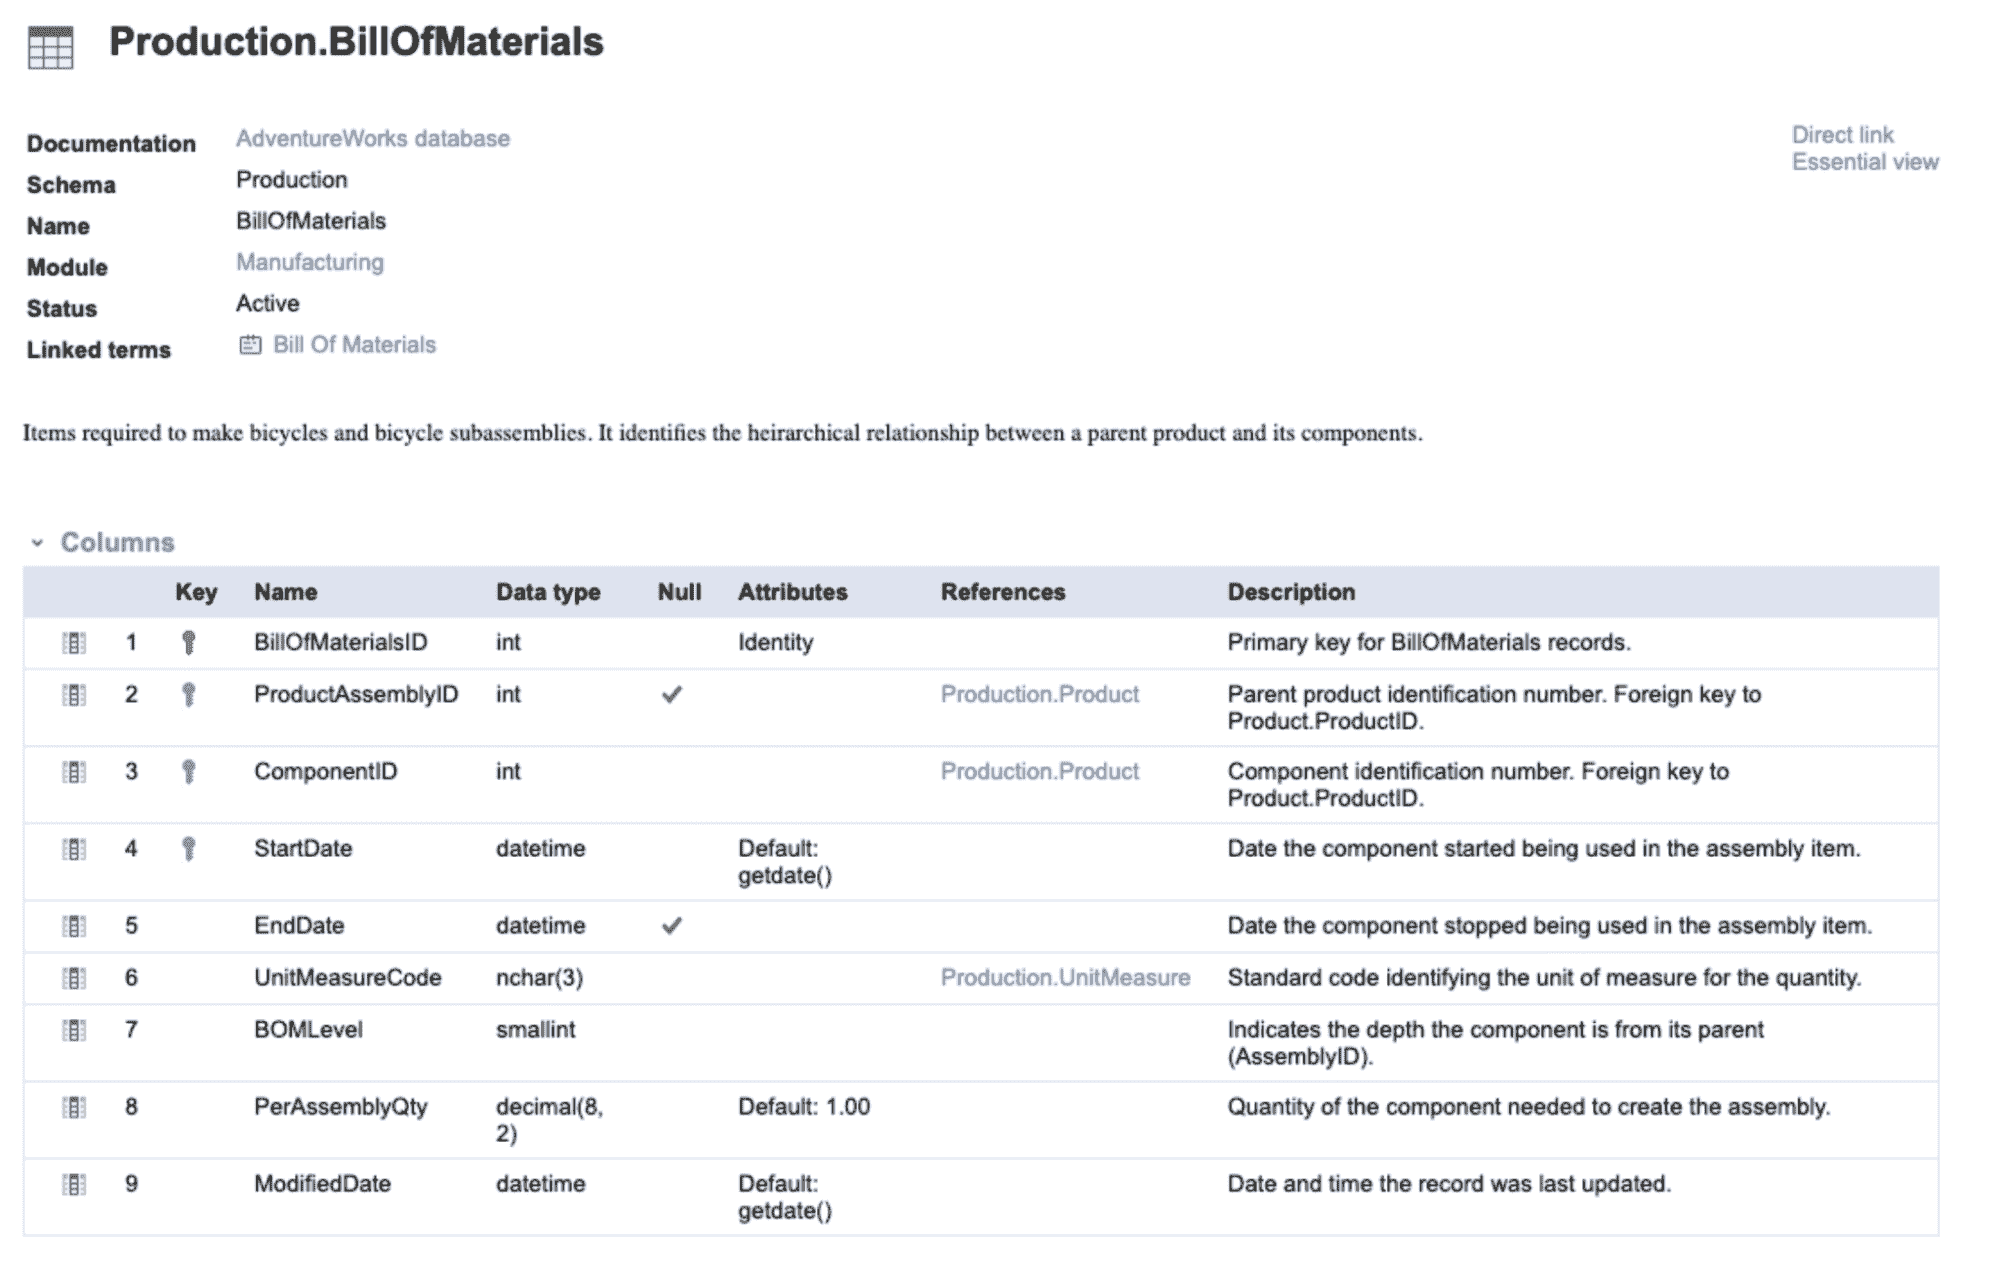Image resolution: width=1999 pixels, height=1264 pixels.
Task: Click the Quantity of the component description
Action: 1528,1106
